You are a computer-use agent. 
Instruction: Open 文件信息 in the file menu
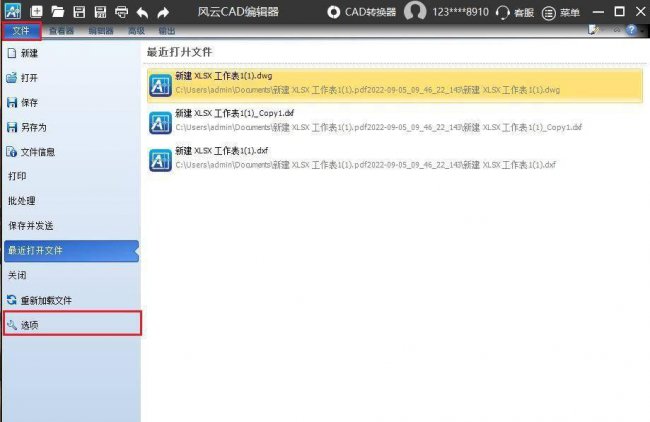pos(71,152)
